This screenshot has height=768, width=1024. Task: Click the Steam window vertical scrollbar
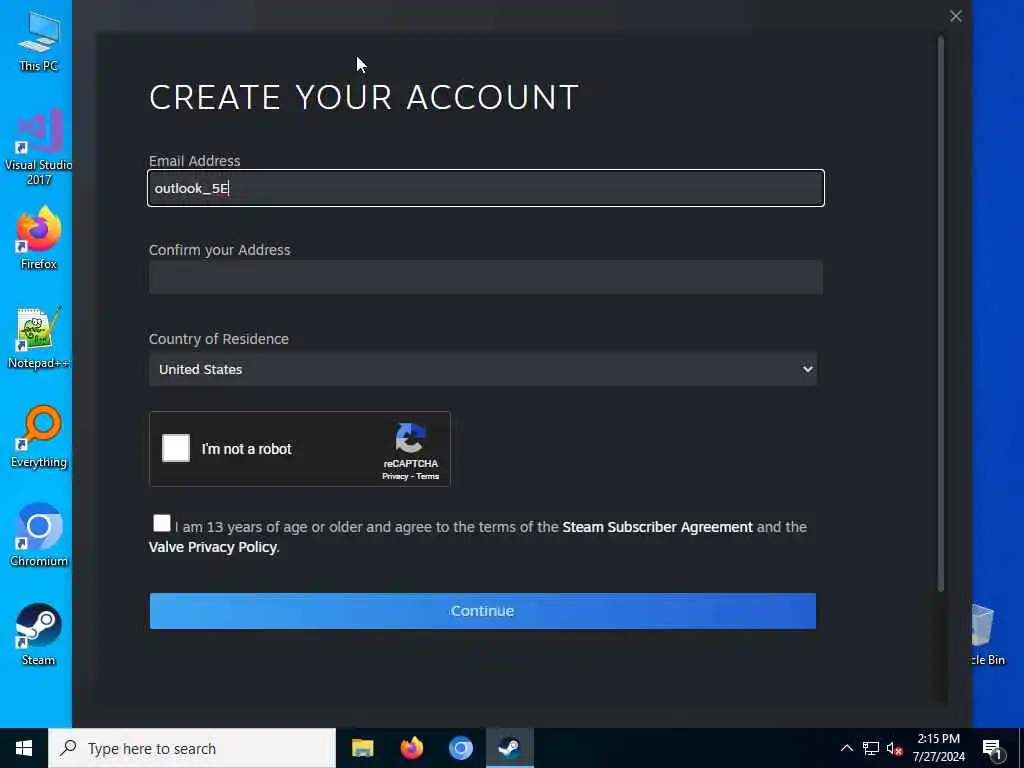pos(941,313)
